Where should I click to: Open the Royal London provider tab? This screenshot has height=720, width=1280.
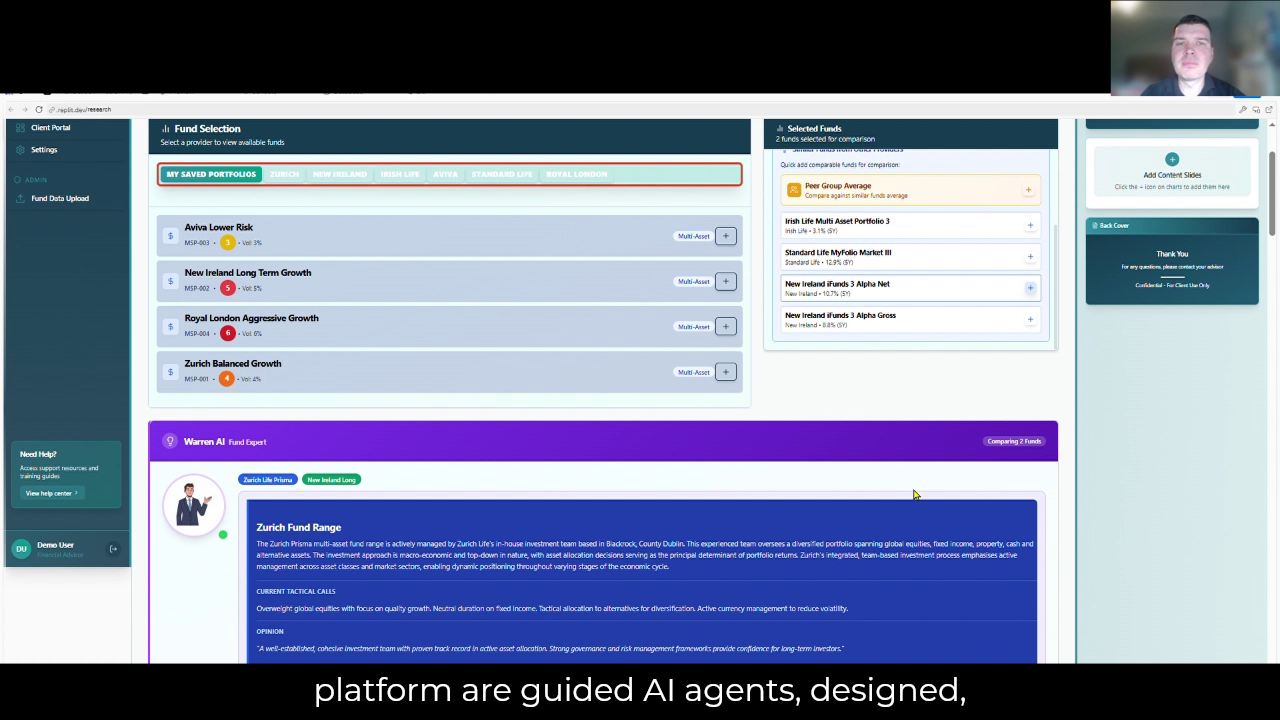(576, 174)
